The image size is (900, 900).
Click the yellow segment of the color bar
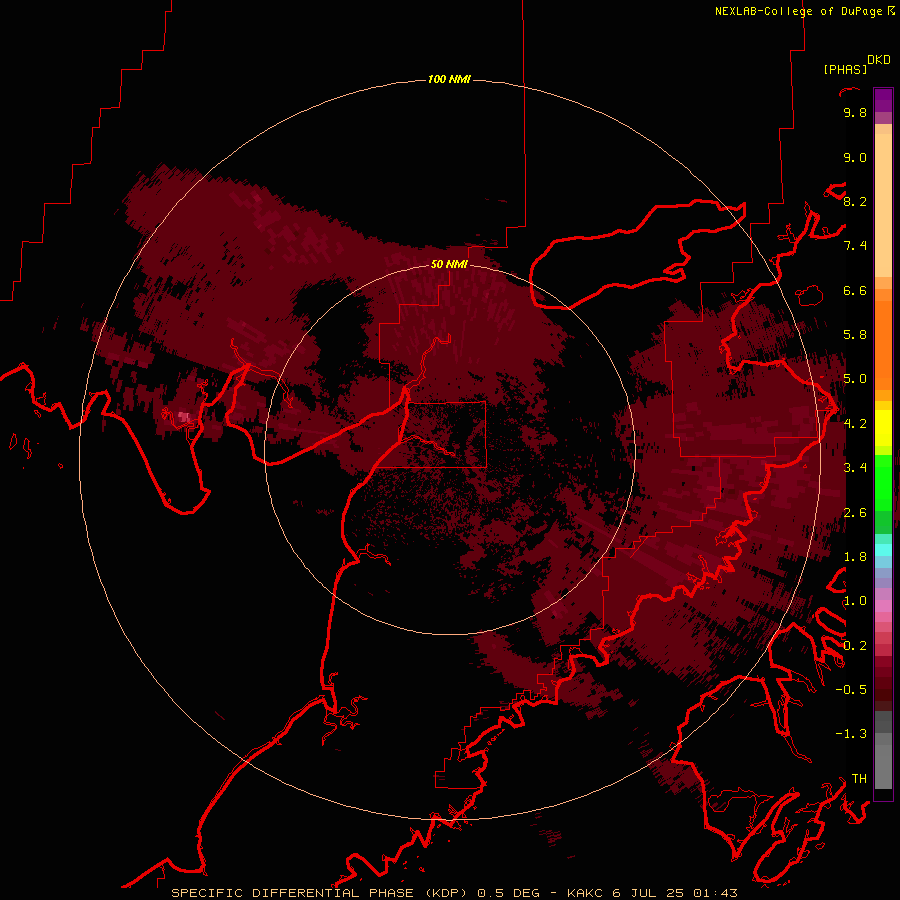[883, 428]
